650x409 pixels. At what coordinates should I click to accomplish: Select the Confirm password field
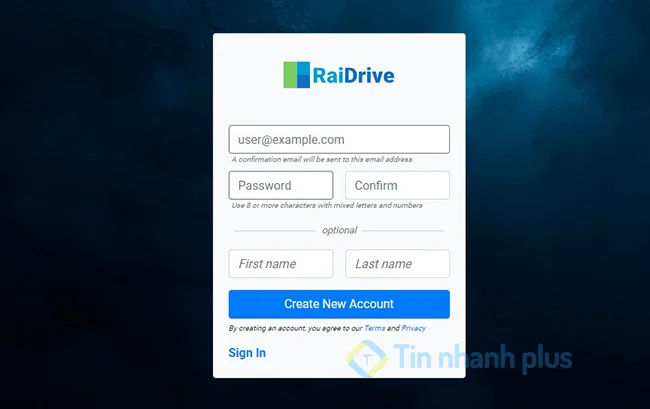398,185
